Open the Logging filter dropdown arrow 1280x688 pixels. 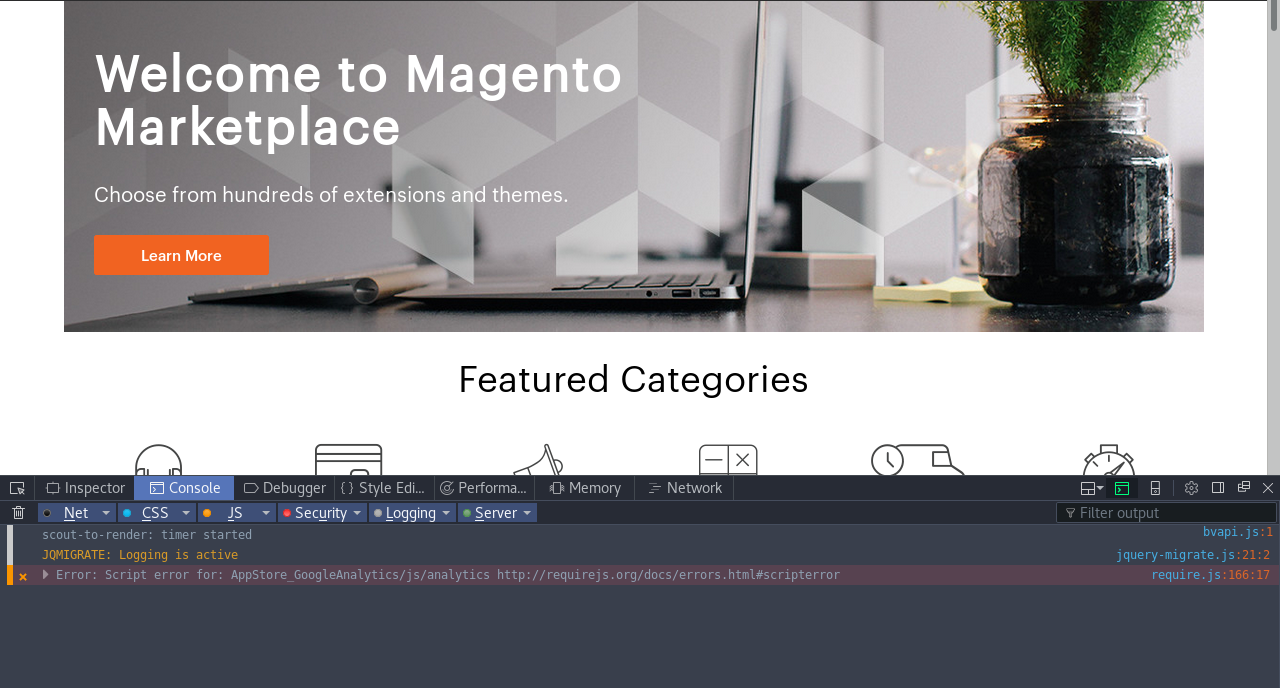447,513
